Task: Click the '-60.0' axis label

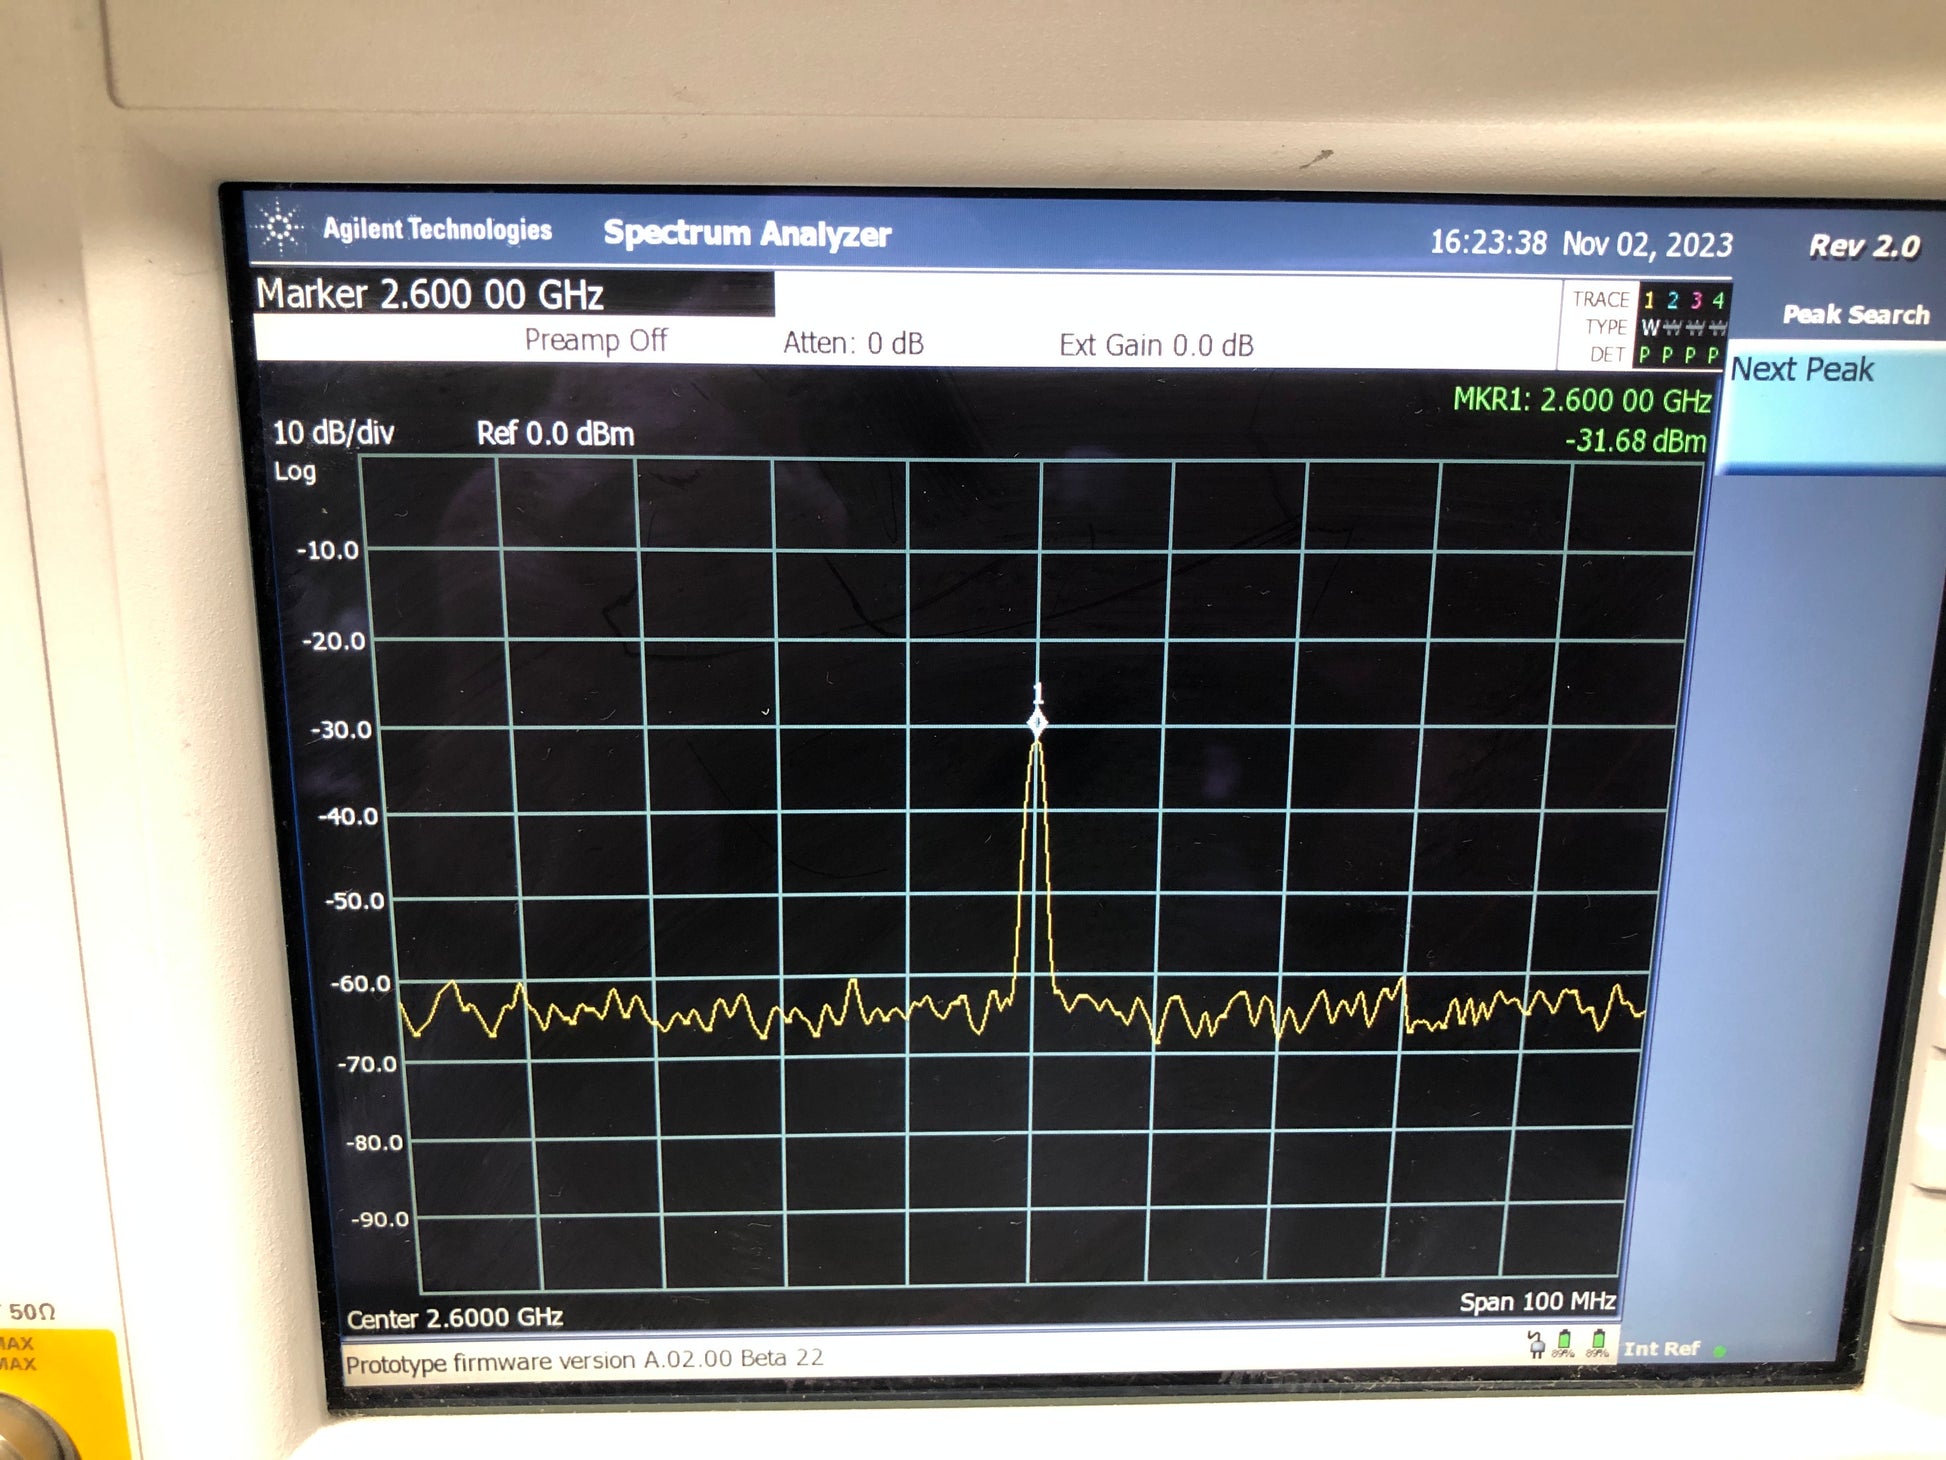Action: (x=361, y=983)
